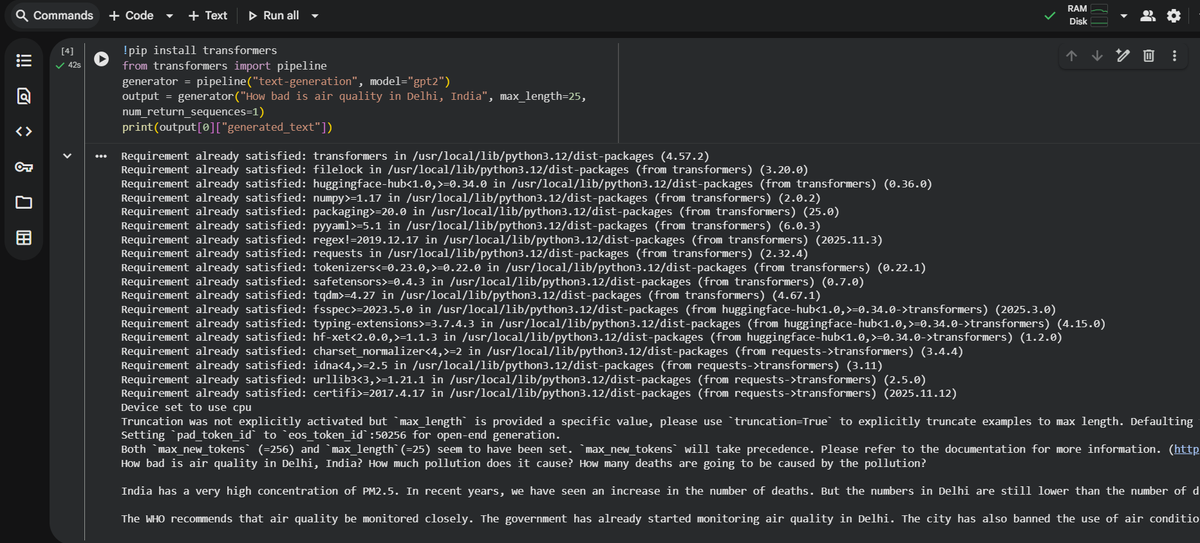Screen dimensions: 1200x543
Task: Open the Commands search palette
Action: click(x=55, y=15)
